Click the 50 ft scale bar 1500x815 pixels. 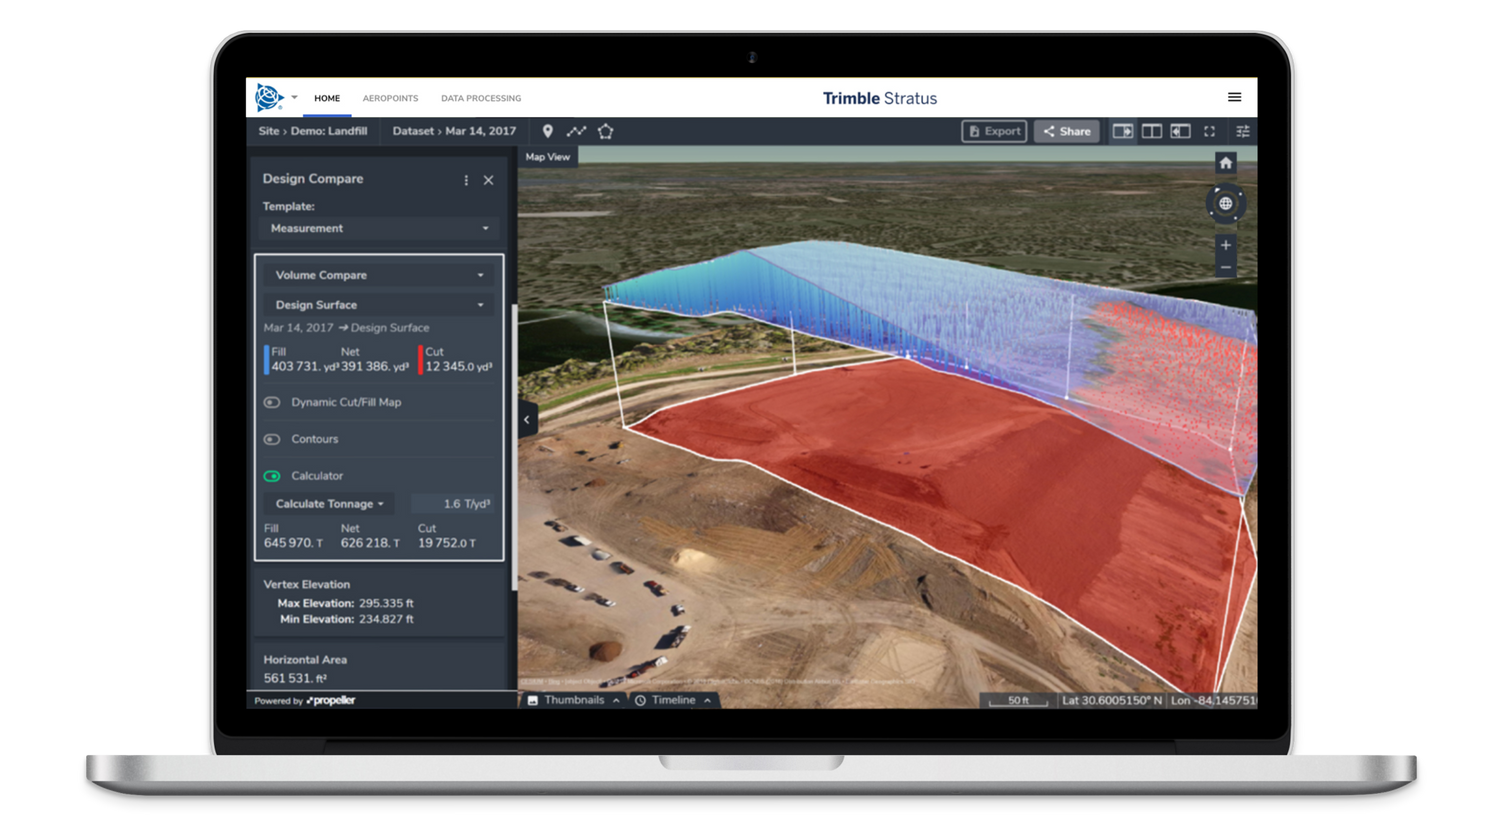pos(1018,700)
